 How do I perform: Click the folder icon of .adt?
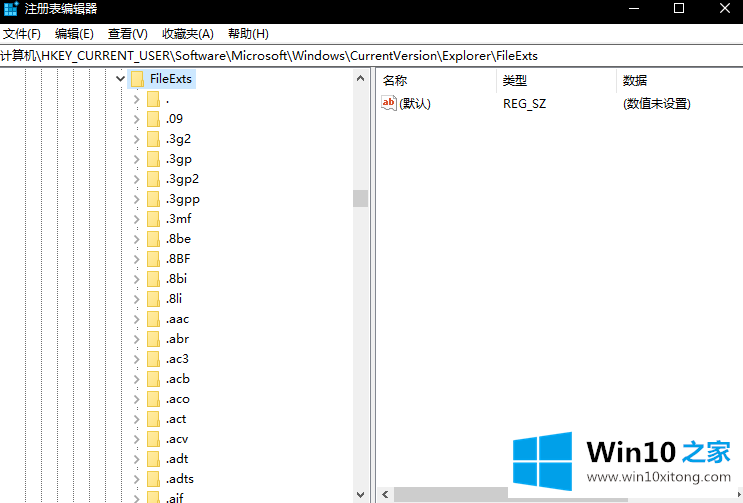153,459
